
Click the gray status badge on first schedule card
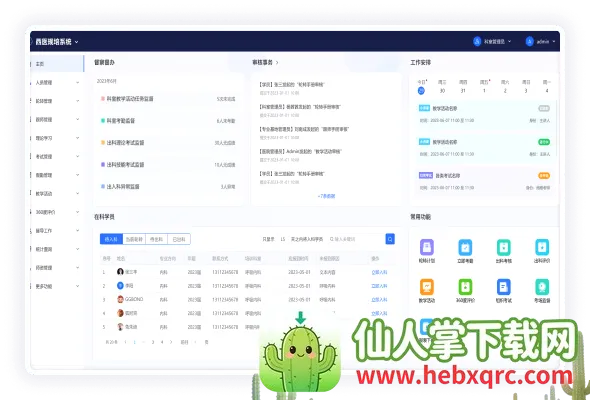pos(544,108)
